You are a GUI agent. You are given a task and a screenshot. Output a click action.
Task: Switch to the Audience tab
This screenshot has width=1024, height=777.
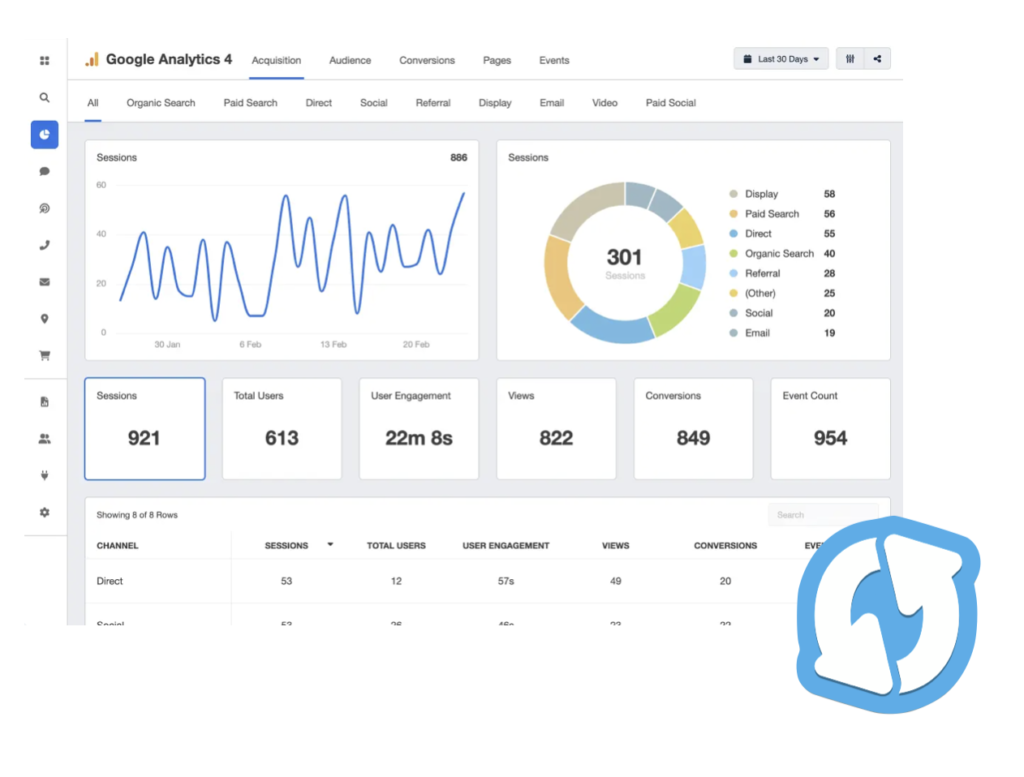click(350, 60)
